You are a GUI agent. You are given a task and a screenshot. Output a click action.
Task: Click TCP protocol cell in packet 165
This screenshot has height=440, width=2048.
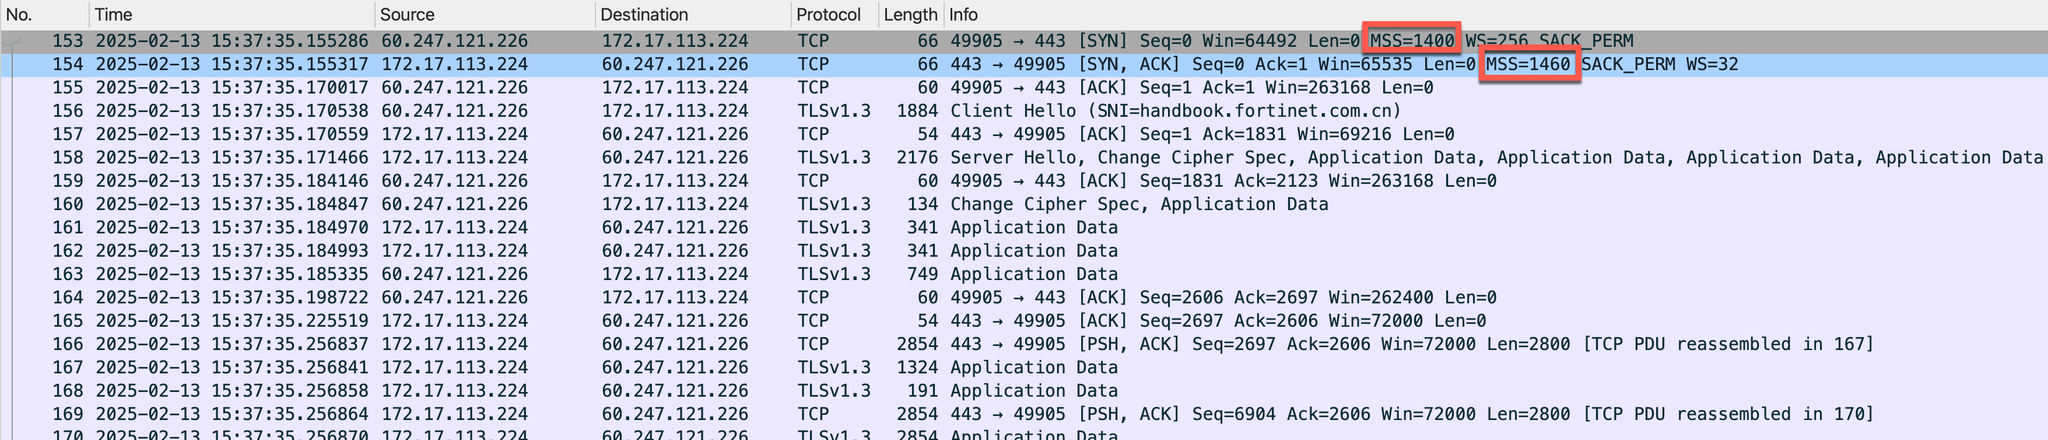click(x=813, y=321)
